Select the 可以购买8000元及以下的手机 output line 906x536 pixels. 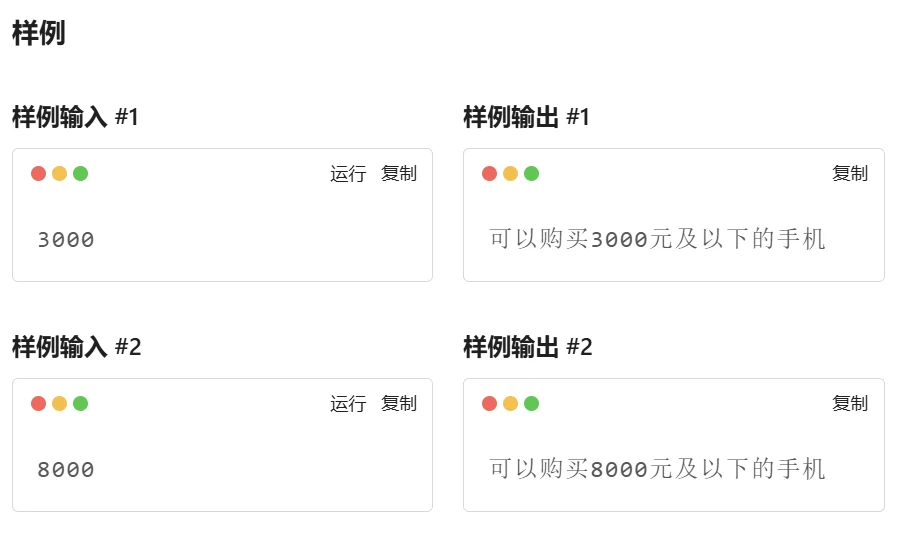[x=657, y=468]
